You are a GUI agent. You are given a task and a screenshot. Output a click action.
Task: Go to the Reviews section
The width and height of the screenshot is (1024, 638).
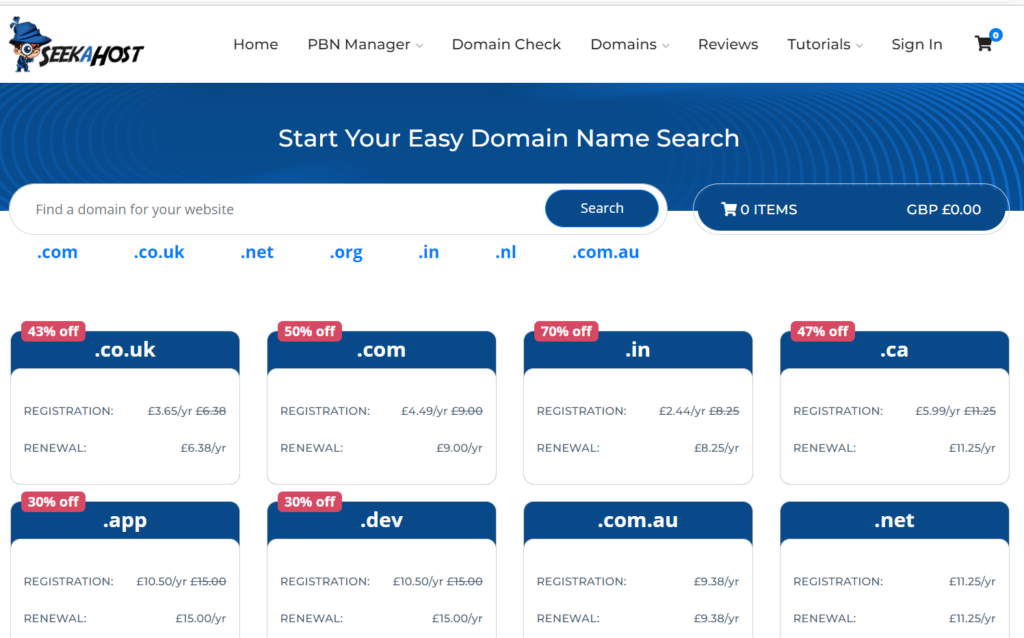click(727, 44)
